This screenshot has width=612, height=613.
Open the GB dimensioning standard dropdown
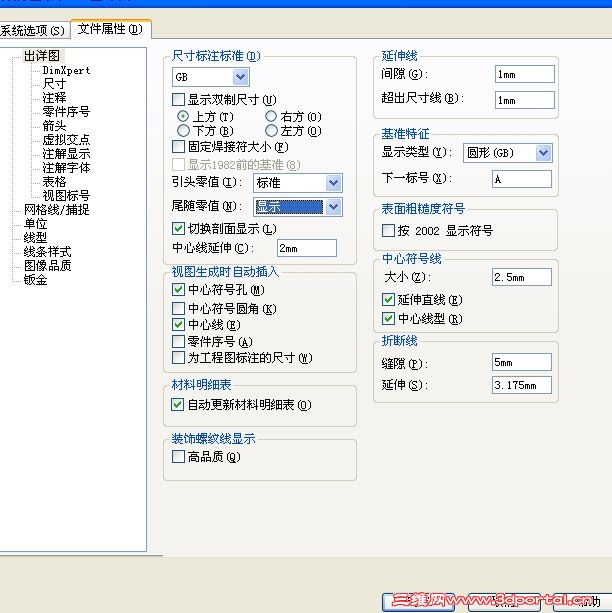click(211, 77)
